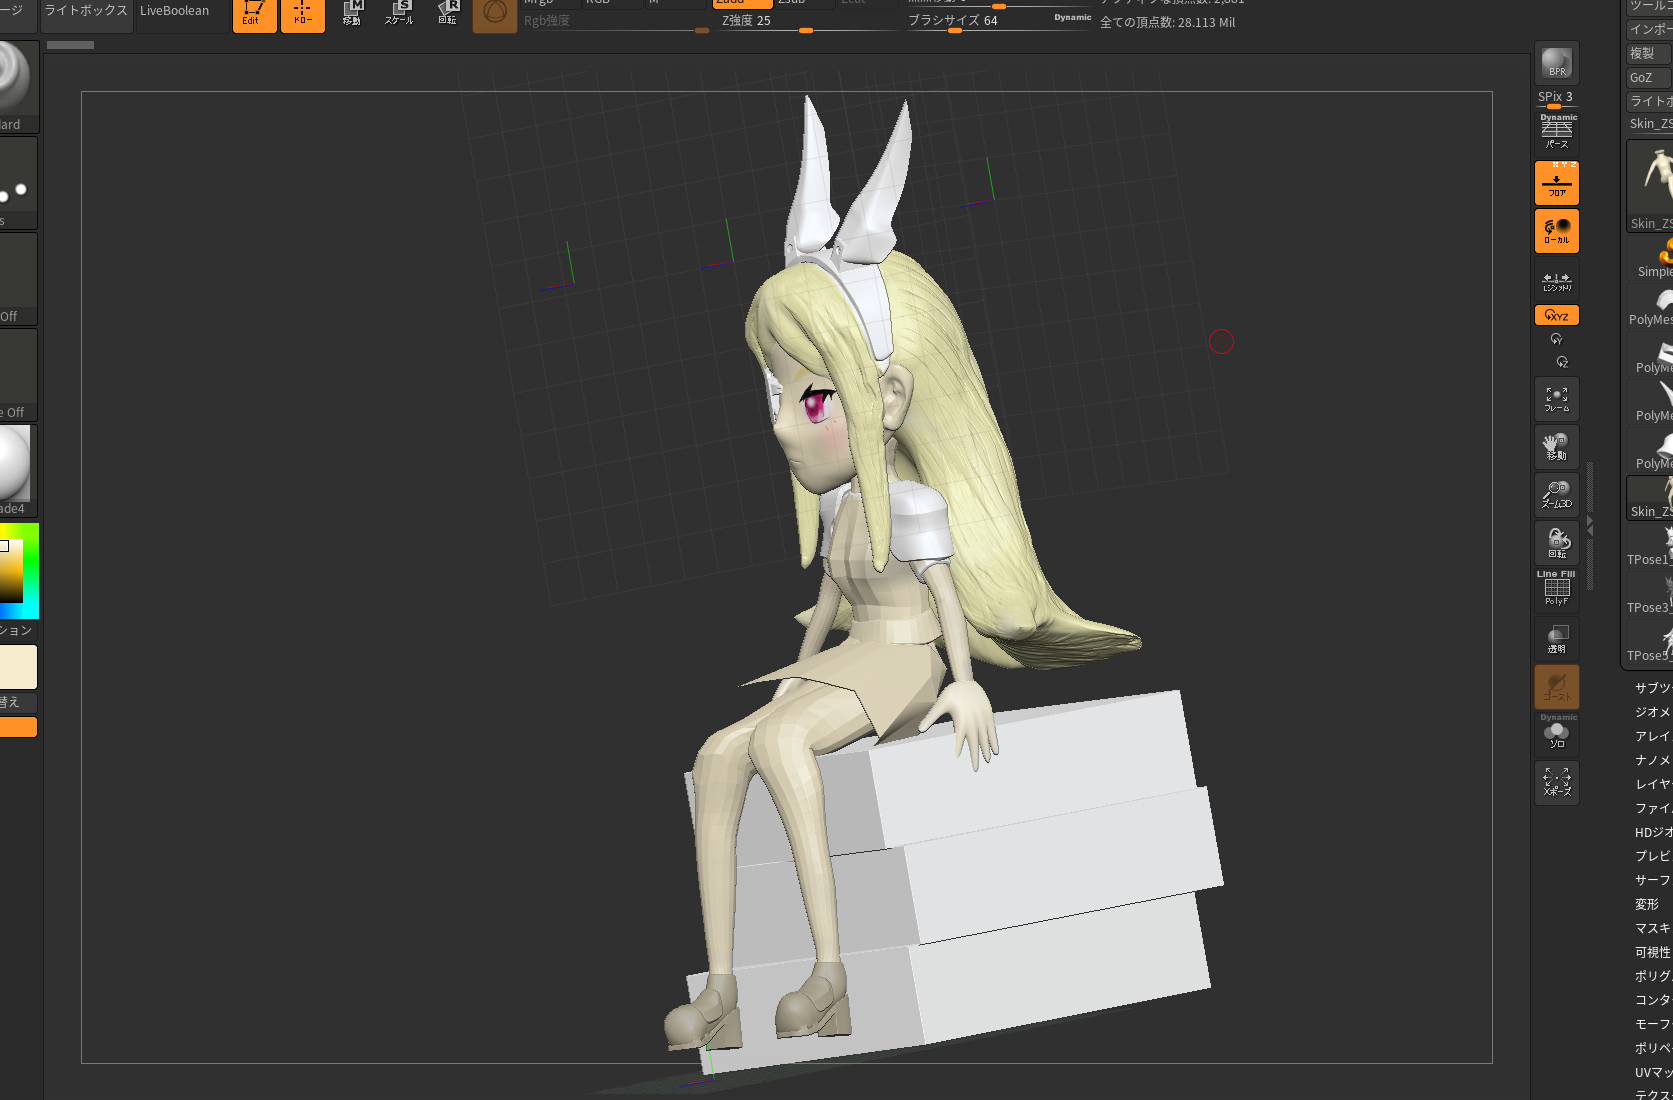The width and height of the screenshot is (1673, 1100).
Task: Click the Zadd button in top toolbar
Action: (x=741, y=3)
